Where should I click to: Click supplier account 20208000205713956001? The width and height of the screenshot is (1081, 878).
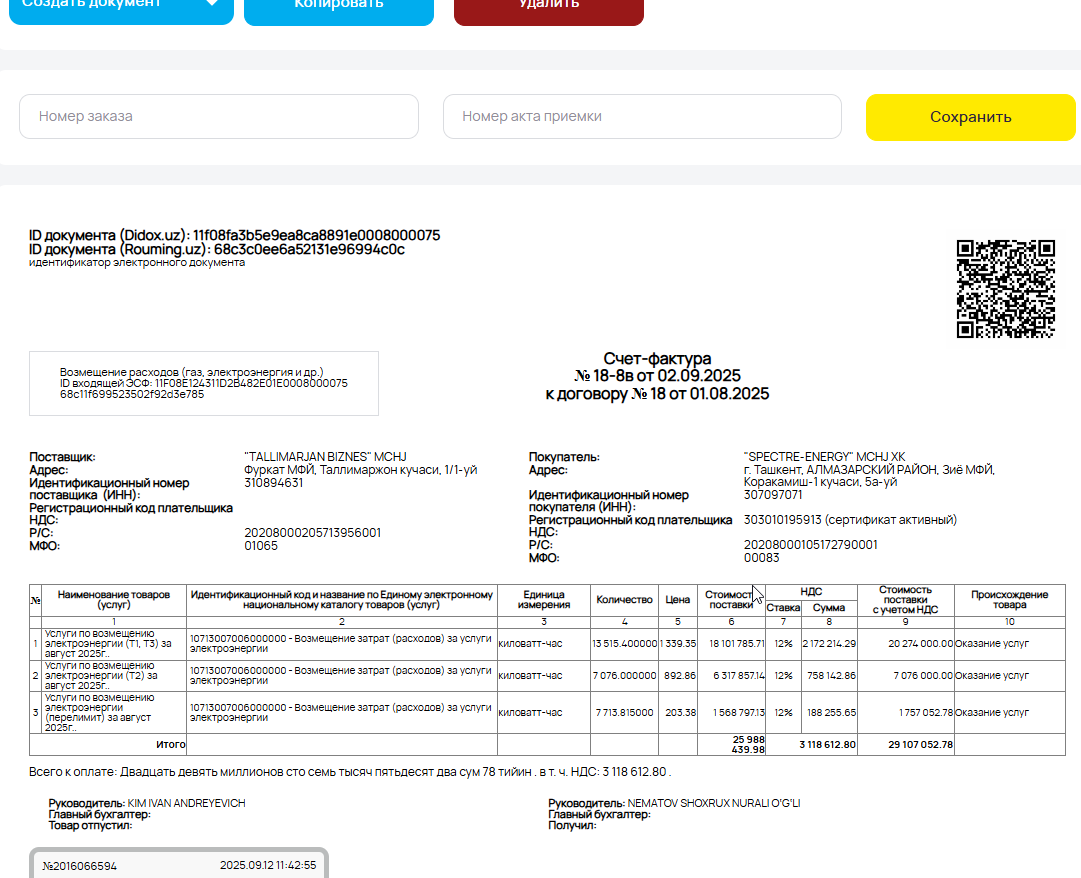[x=312, y=533]
